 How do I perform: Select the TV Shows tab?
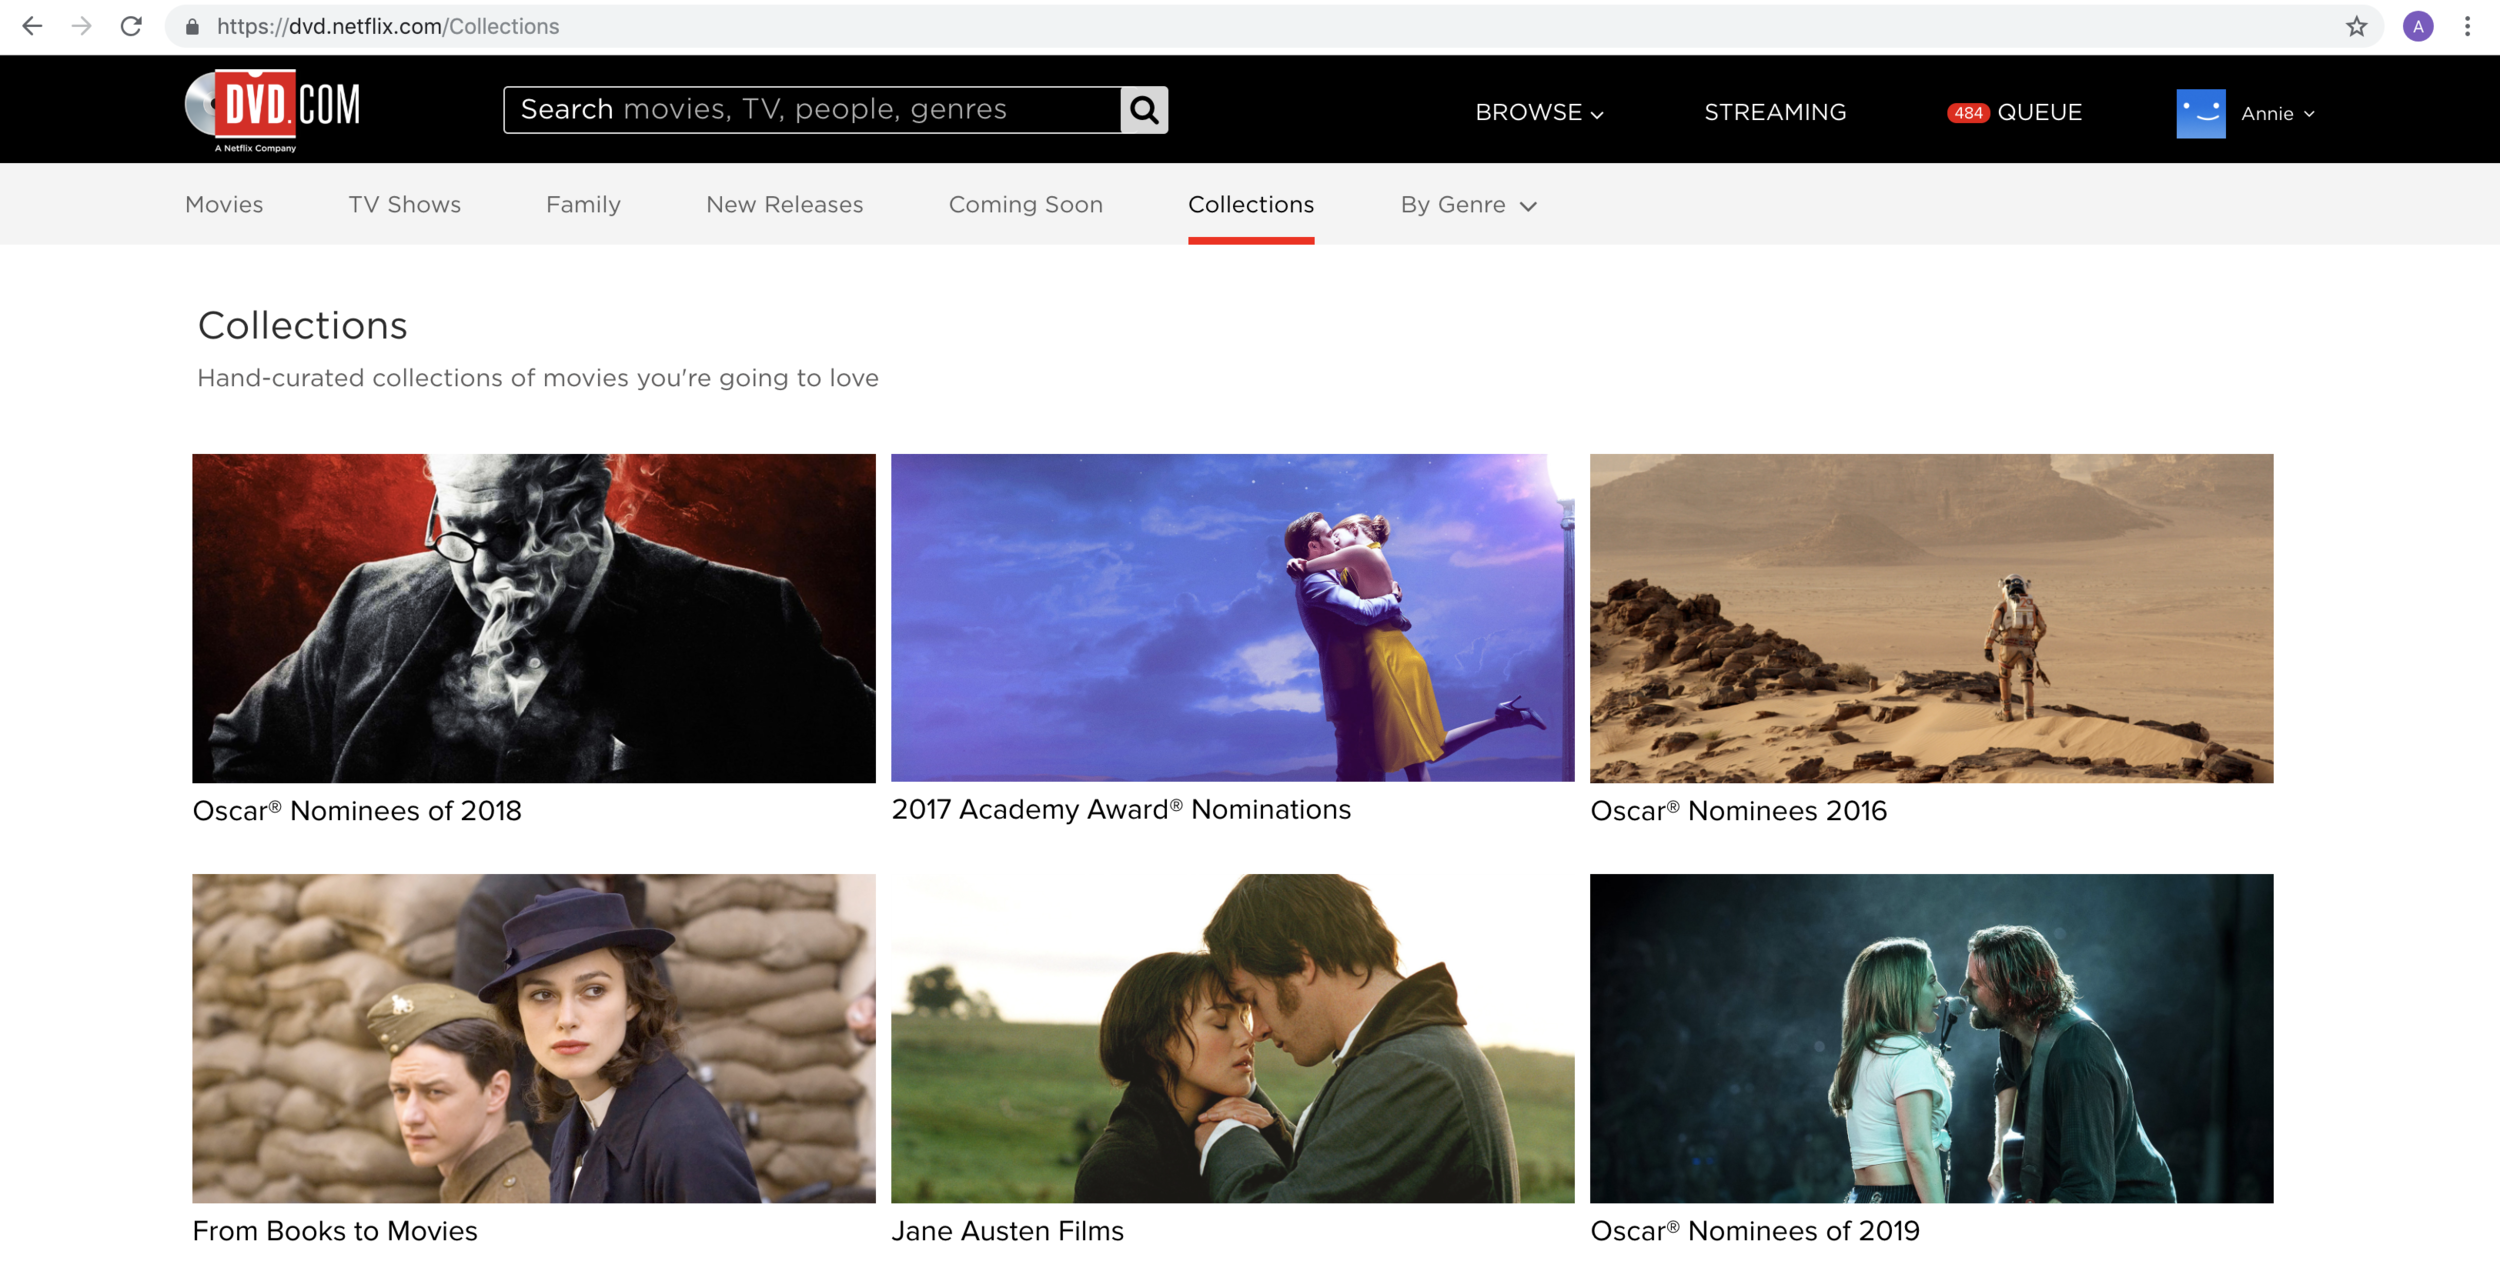point(404,205)
